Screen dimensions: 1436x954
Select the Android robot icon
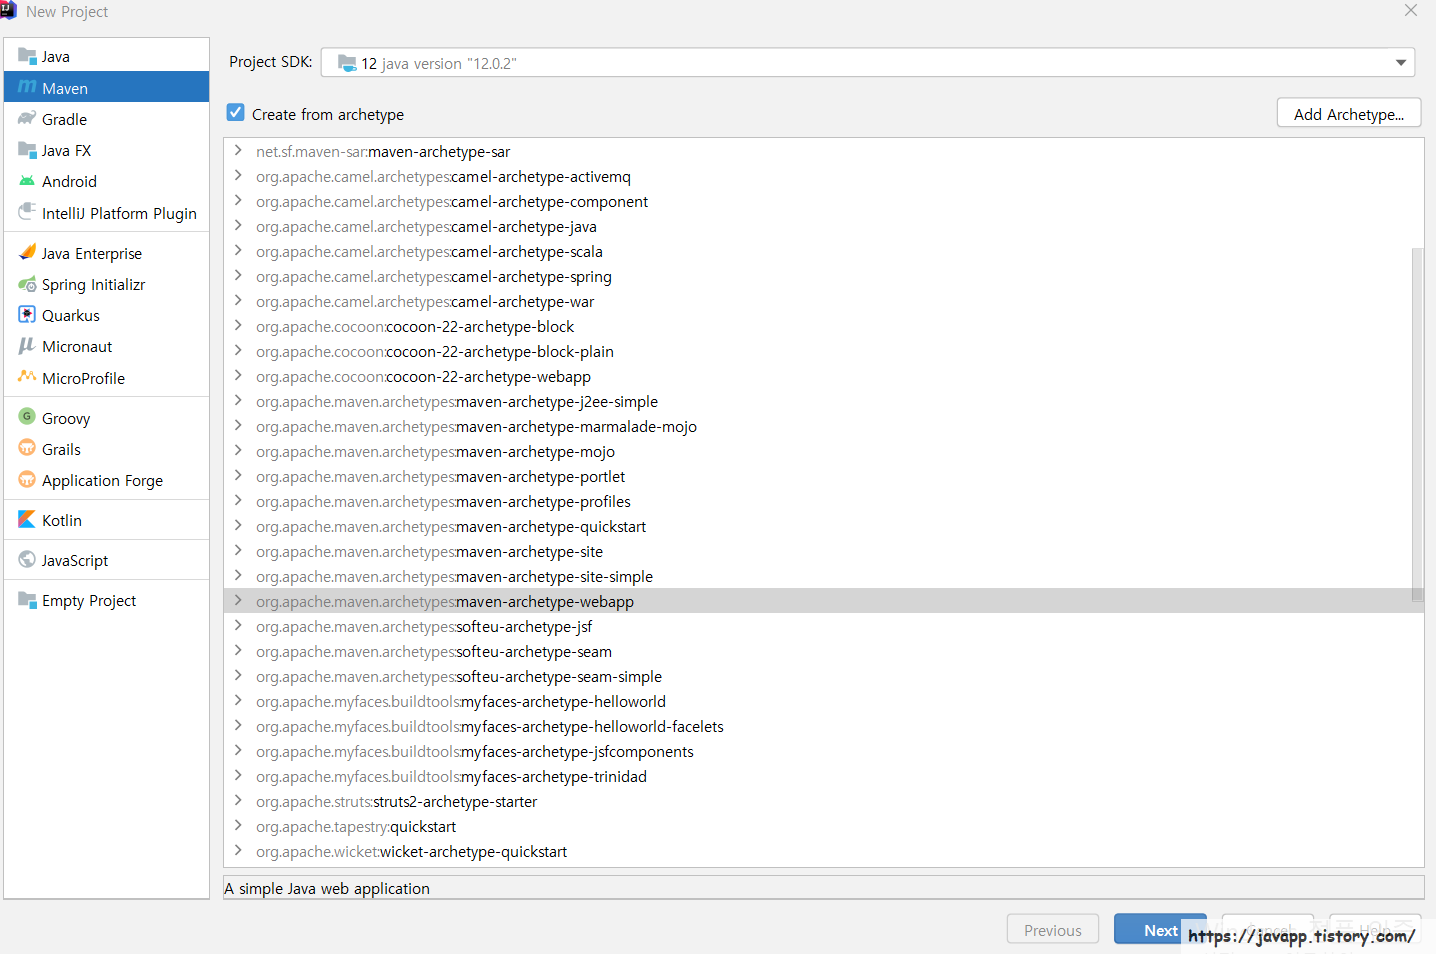pos(27,181)
